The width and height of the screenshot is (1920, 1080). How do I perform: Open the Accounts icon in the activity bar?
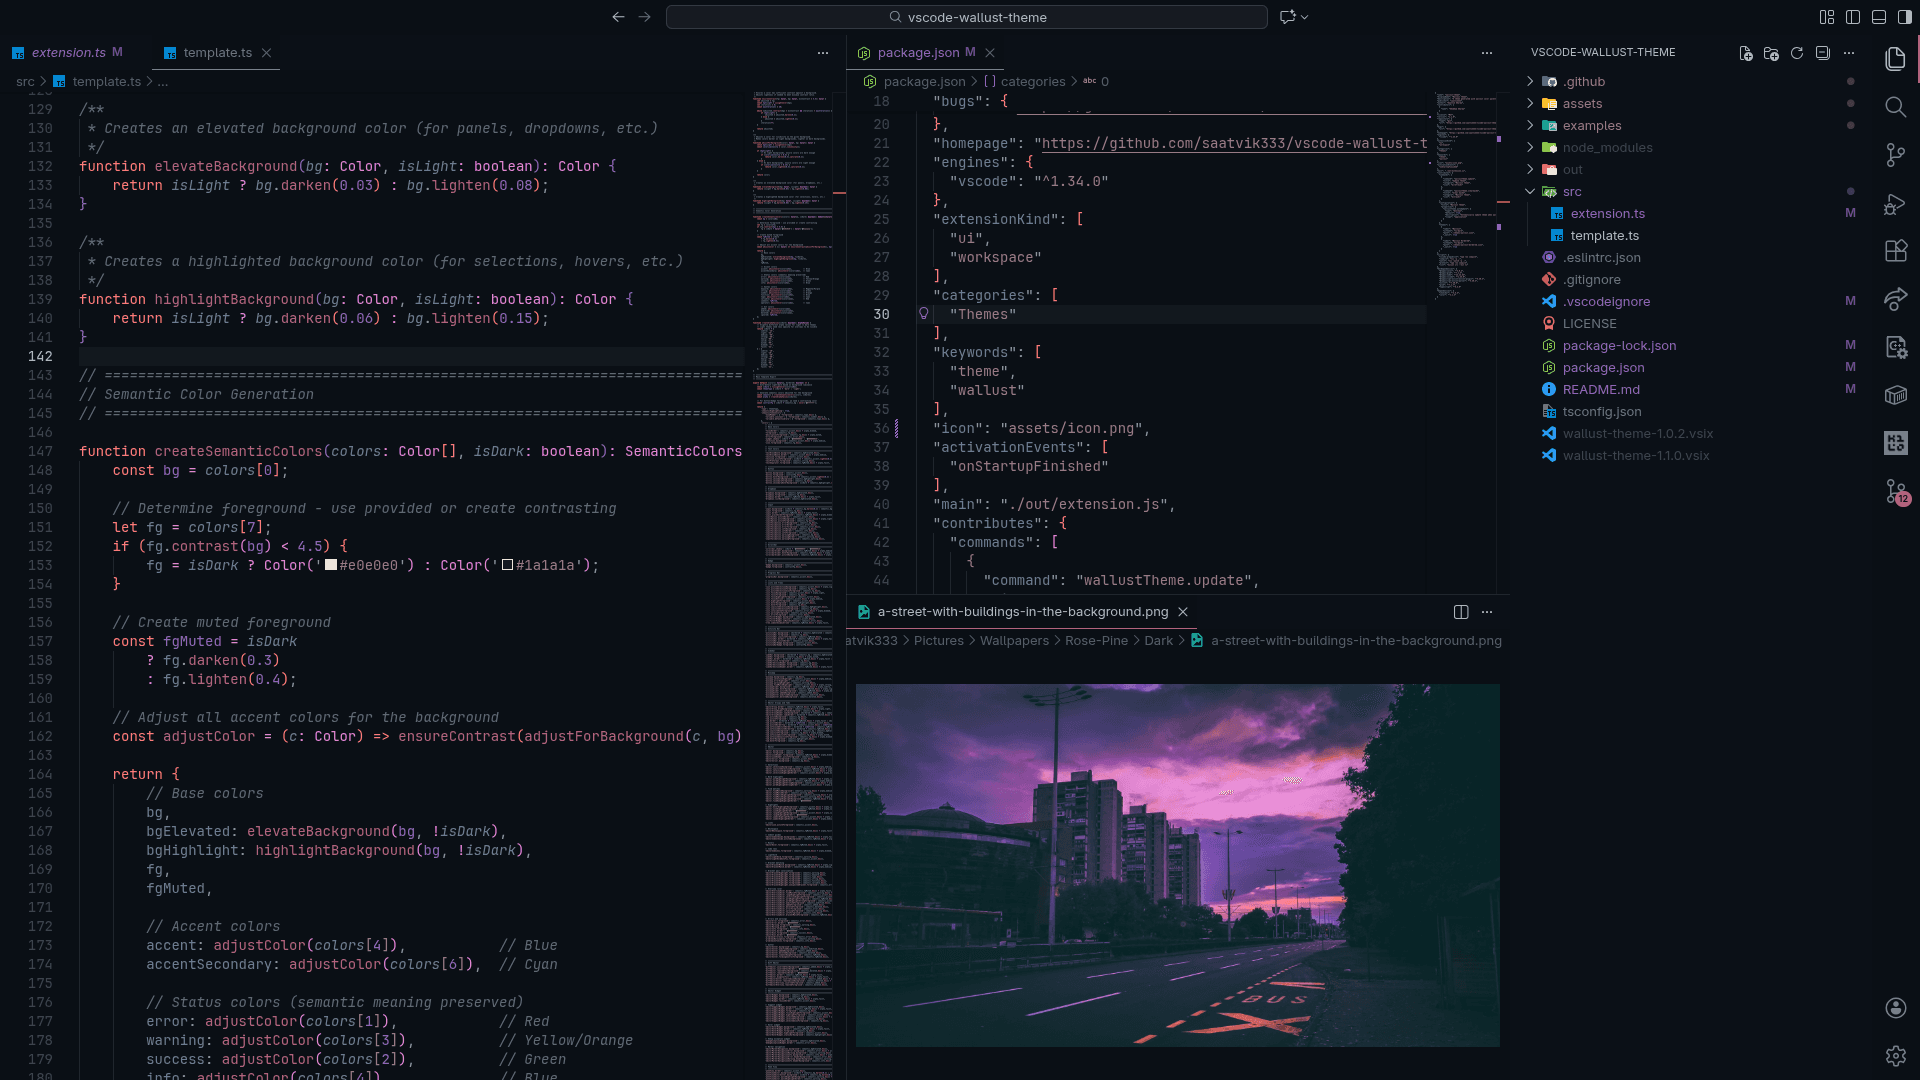click(x=1896, y=1009)
